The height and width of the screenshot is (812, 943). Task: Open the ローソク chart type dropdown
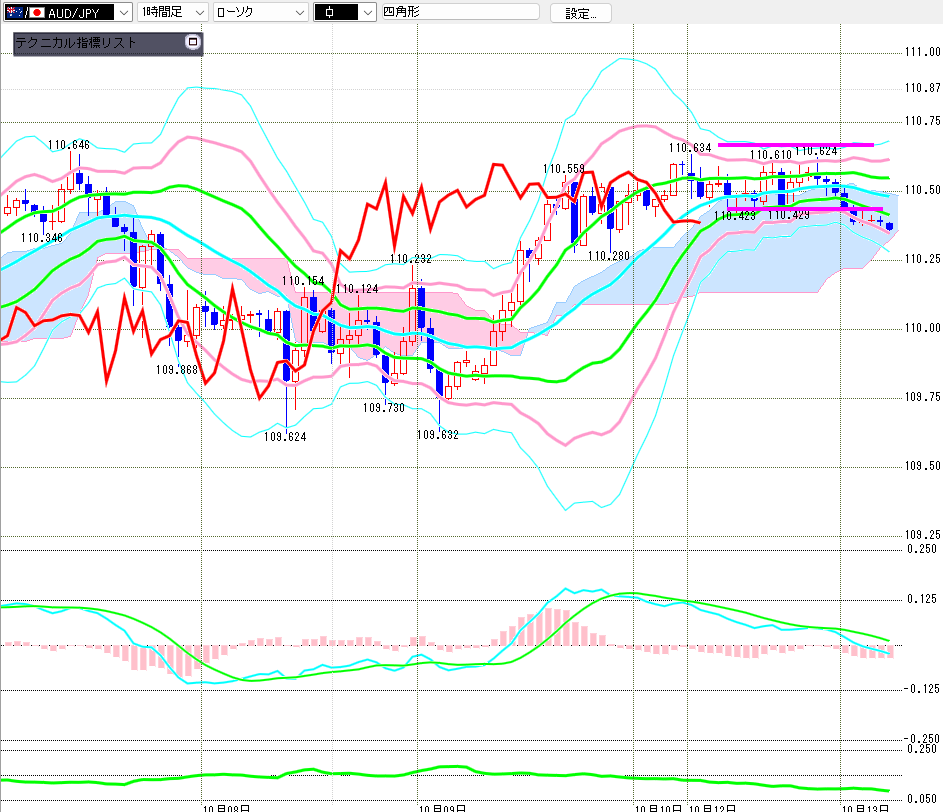click(261, 12)
